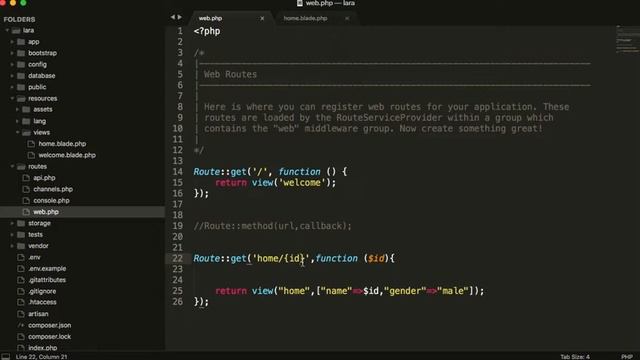Image resolution: width=640 pixels, height=360 pixels.
Task: Collapse the views folder arrow
Action: tap(17, 132)
